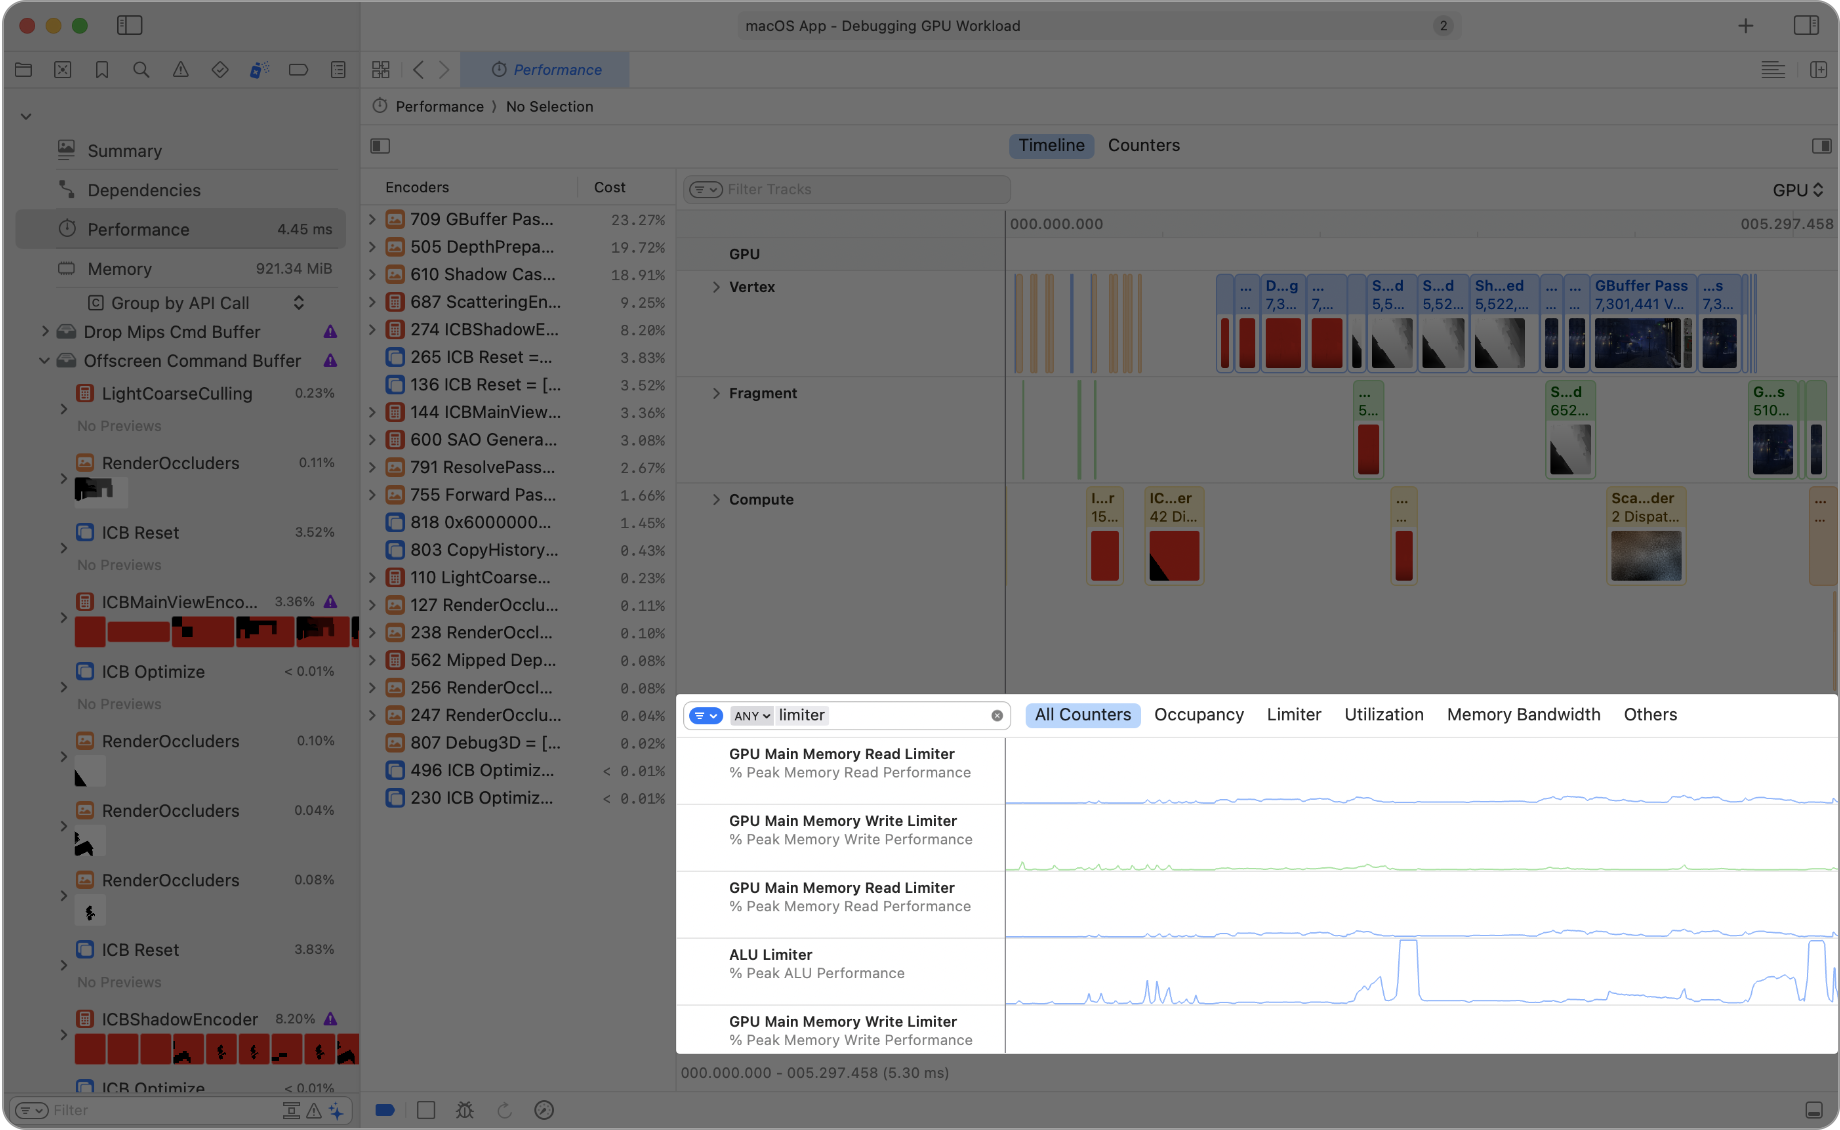Open the search navigator magnifier icon
1840x1130 pixels.
tap(141, 70)
